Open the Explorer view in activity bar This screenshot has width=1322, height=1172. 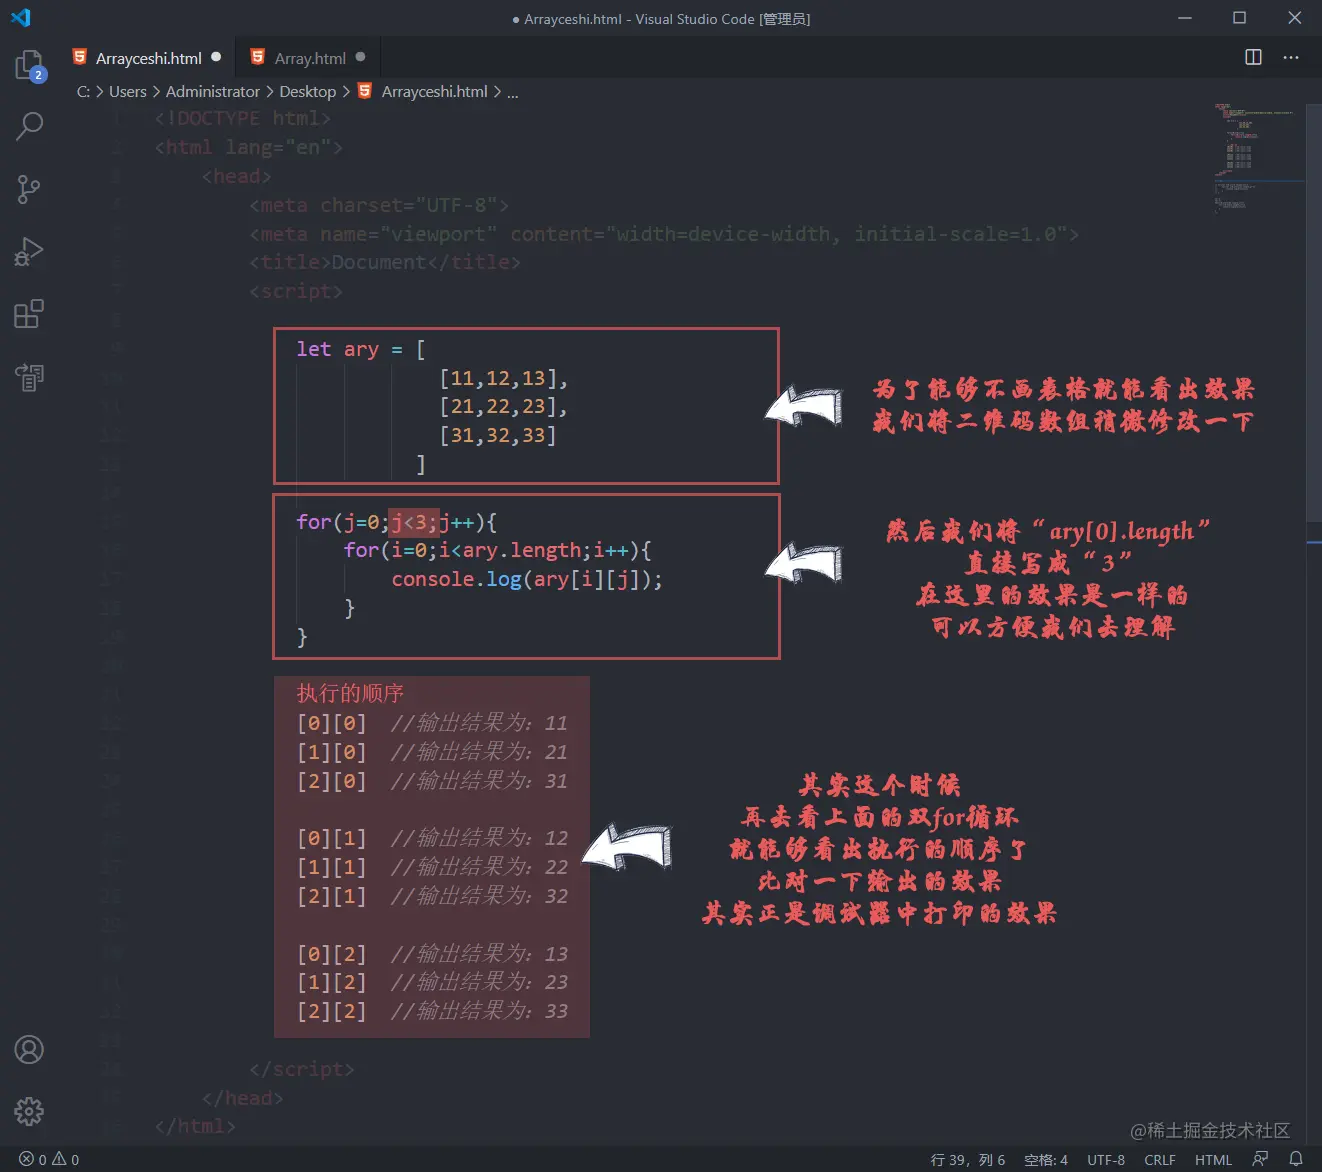(x=29, y=66)
